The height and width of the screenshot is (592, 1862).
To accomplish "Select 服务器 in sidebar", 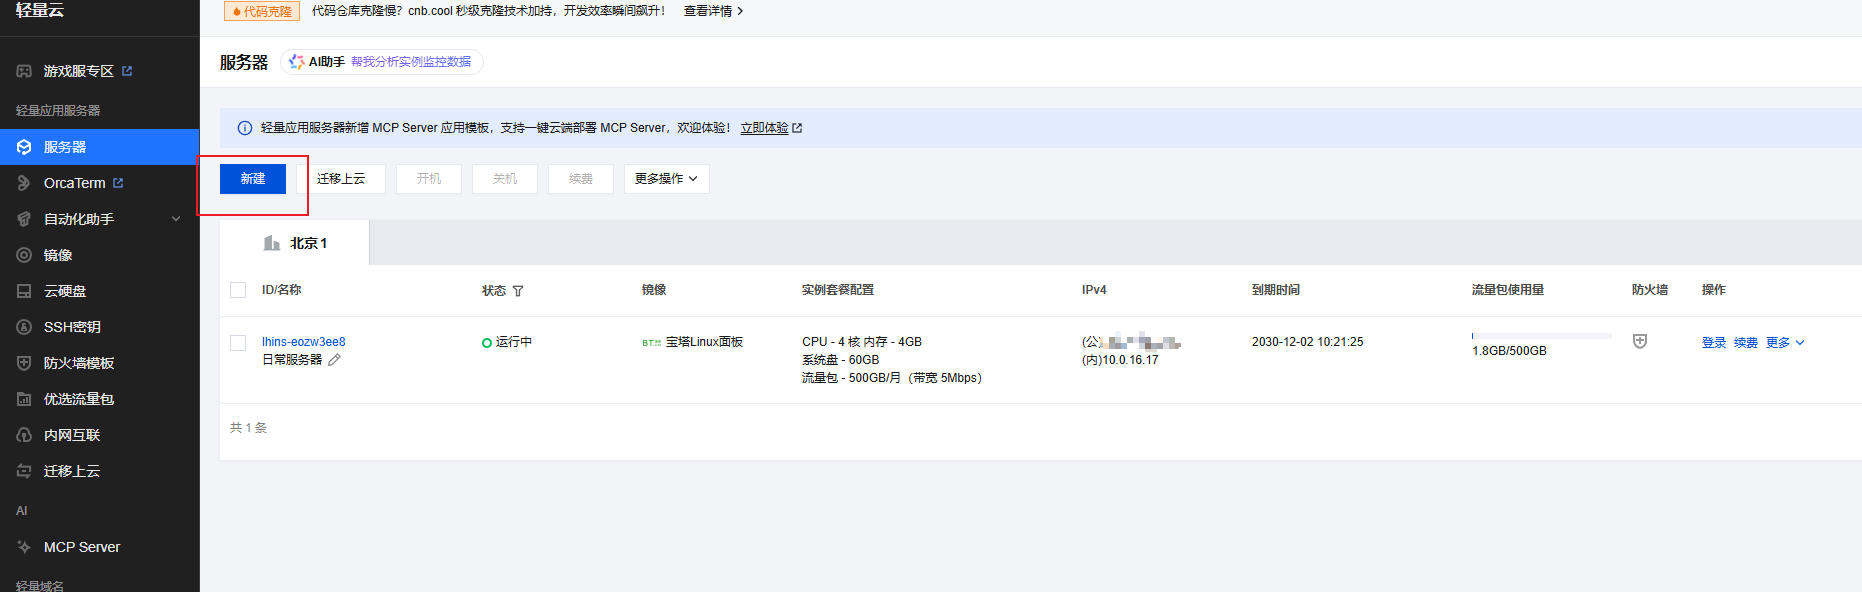I will tap(99, 147).
